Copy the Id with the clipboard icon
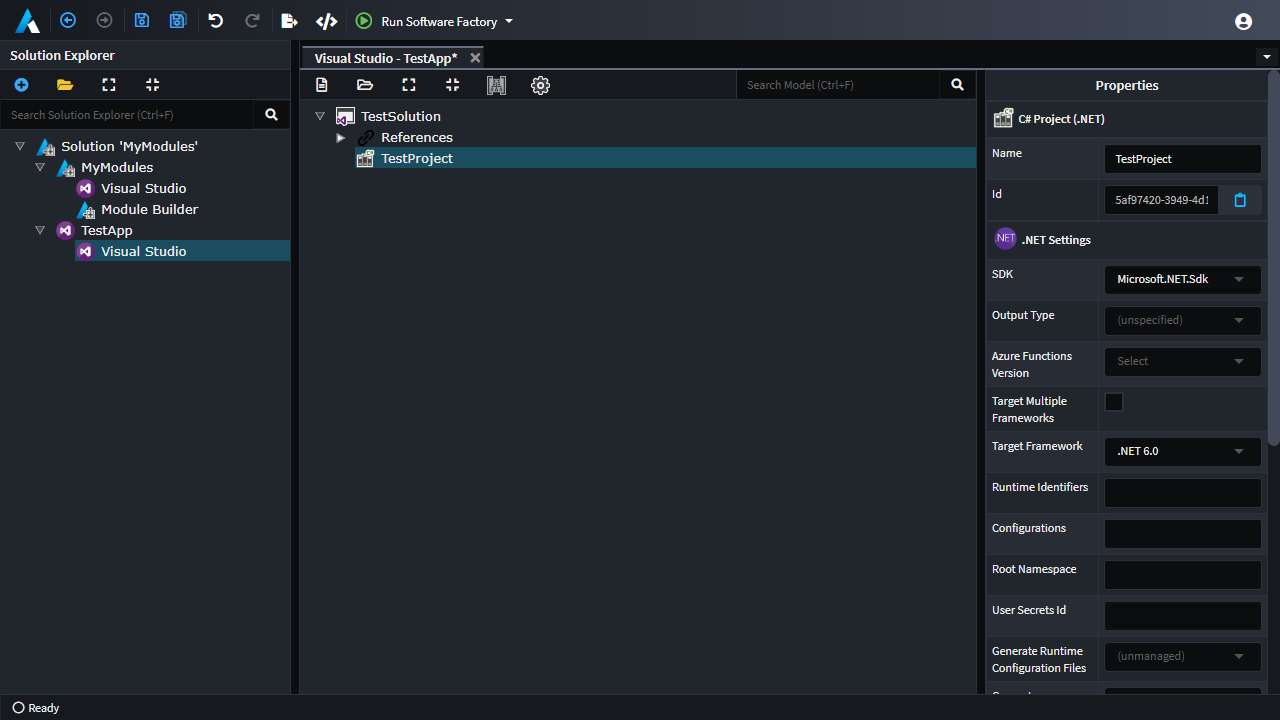 [1240, 200]
